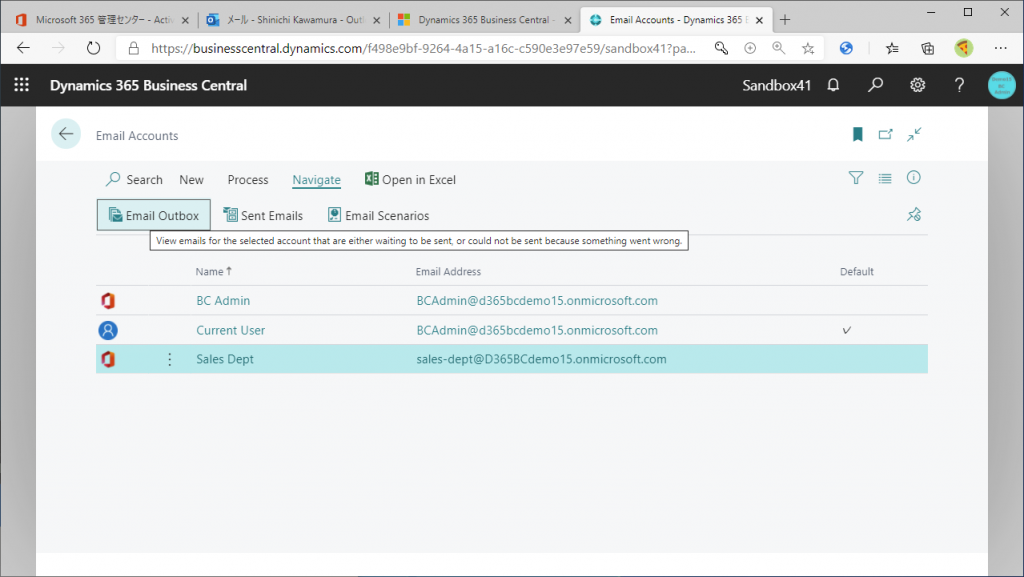Toggle the filter pane funnel icon

click(856, 178)
